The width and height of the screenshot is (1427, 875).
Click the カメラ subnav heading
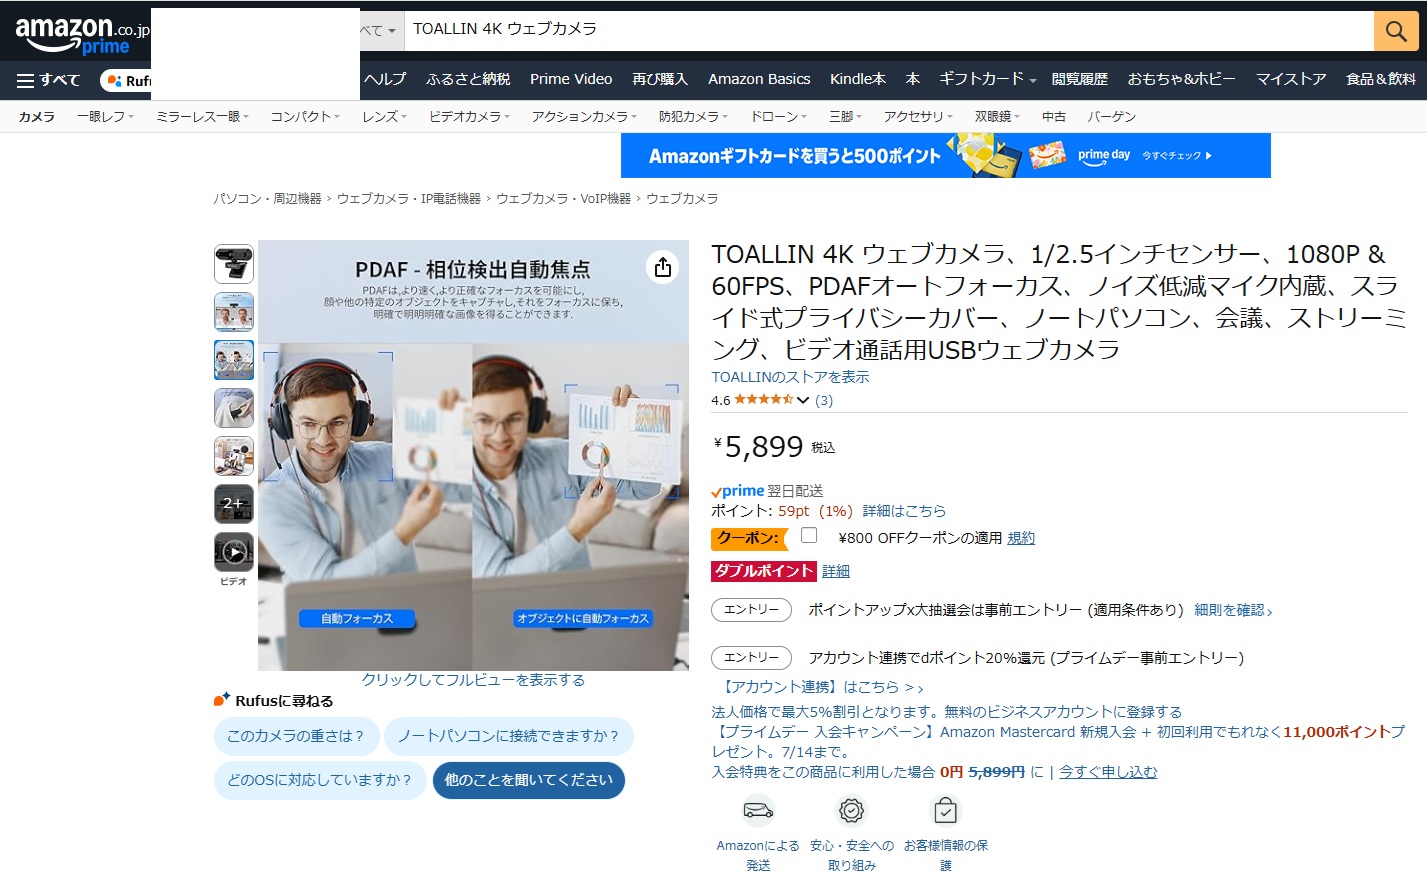37,116
